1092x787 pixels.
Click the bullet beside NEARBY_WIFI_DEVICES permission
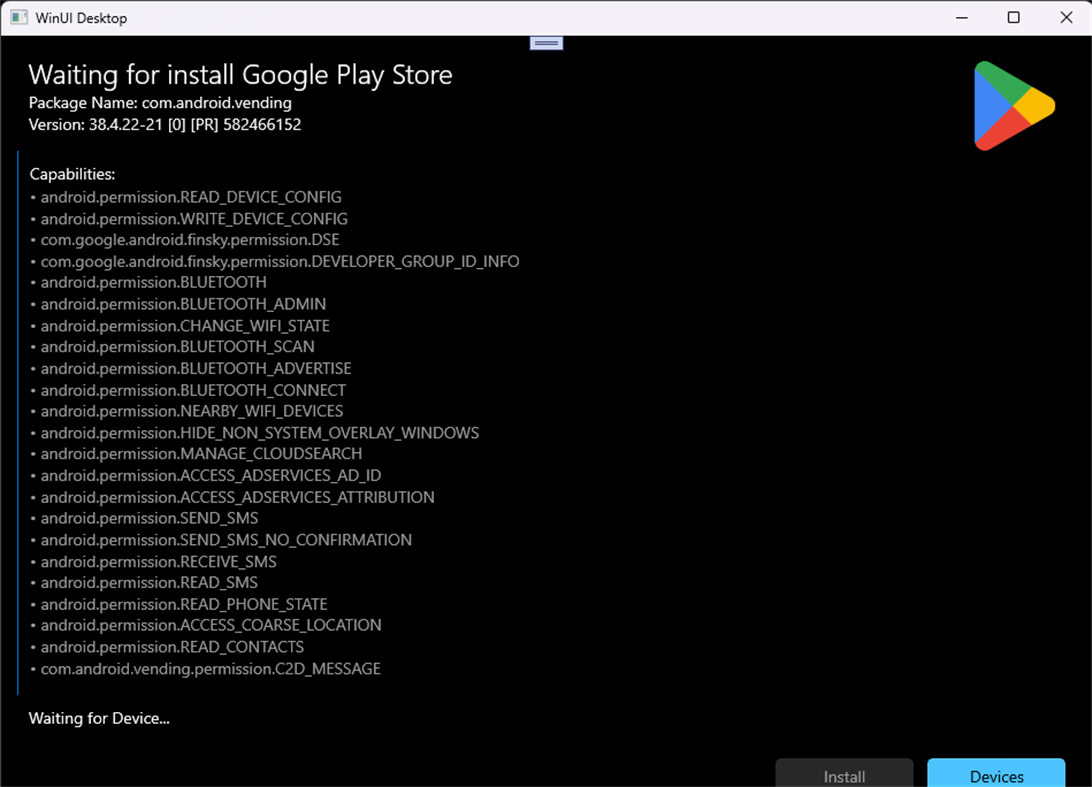tap(31, 411)
